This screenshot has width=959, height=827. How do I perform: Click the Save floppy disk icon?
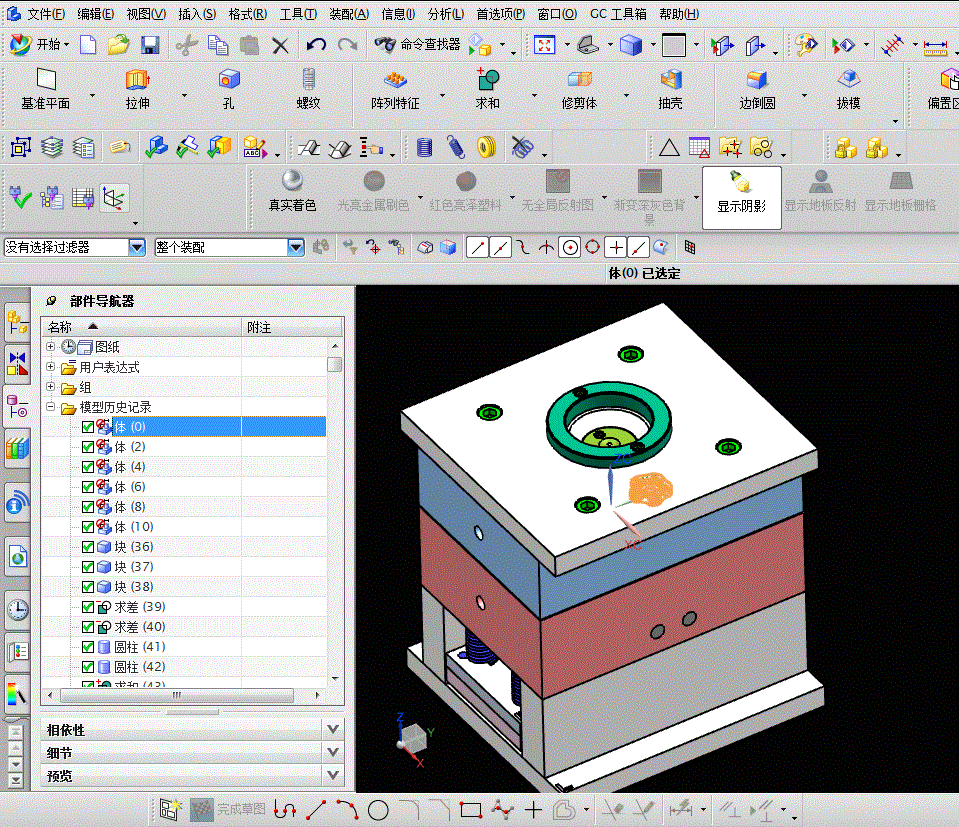(150, 45)
